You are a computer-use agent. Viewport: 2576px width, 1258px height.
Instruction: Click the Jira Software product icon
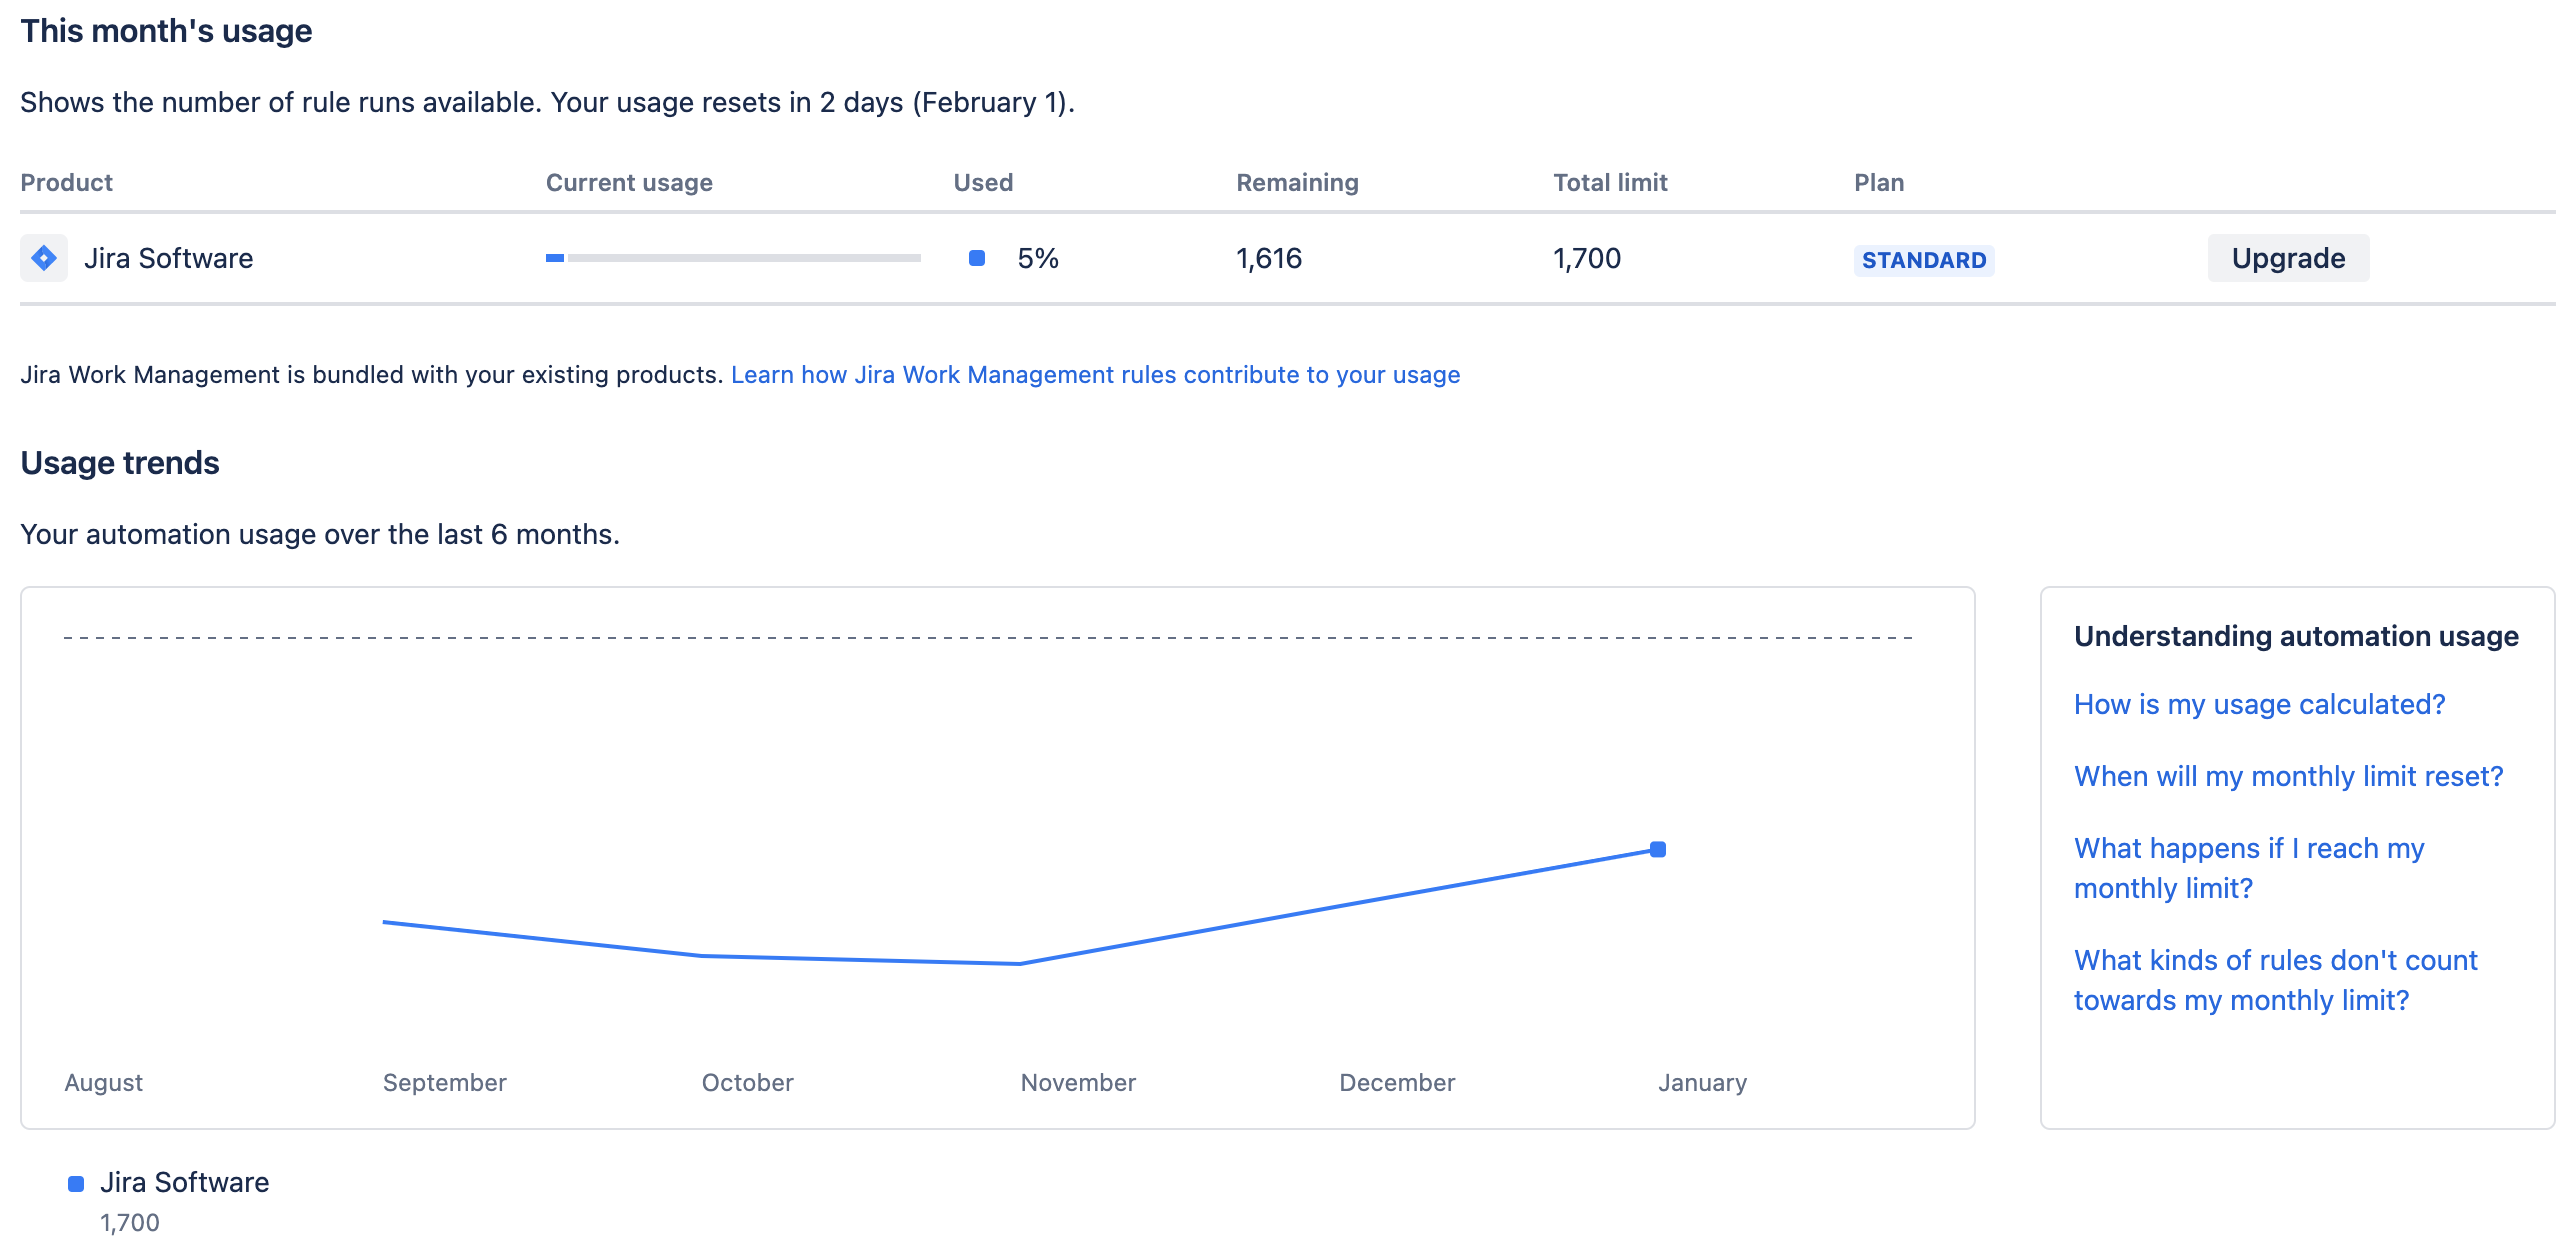44,258
